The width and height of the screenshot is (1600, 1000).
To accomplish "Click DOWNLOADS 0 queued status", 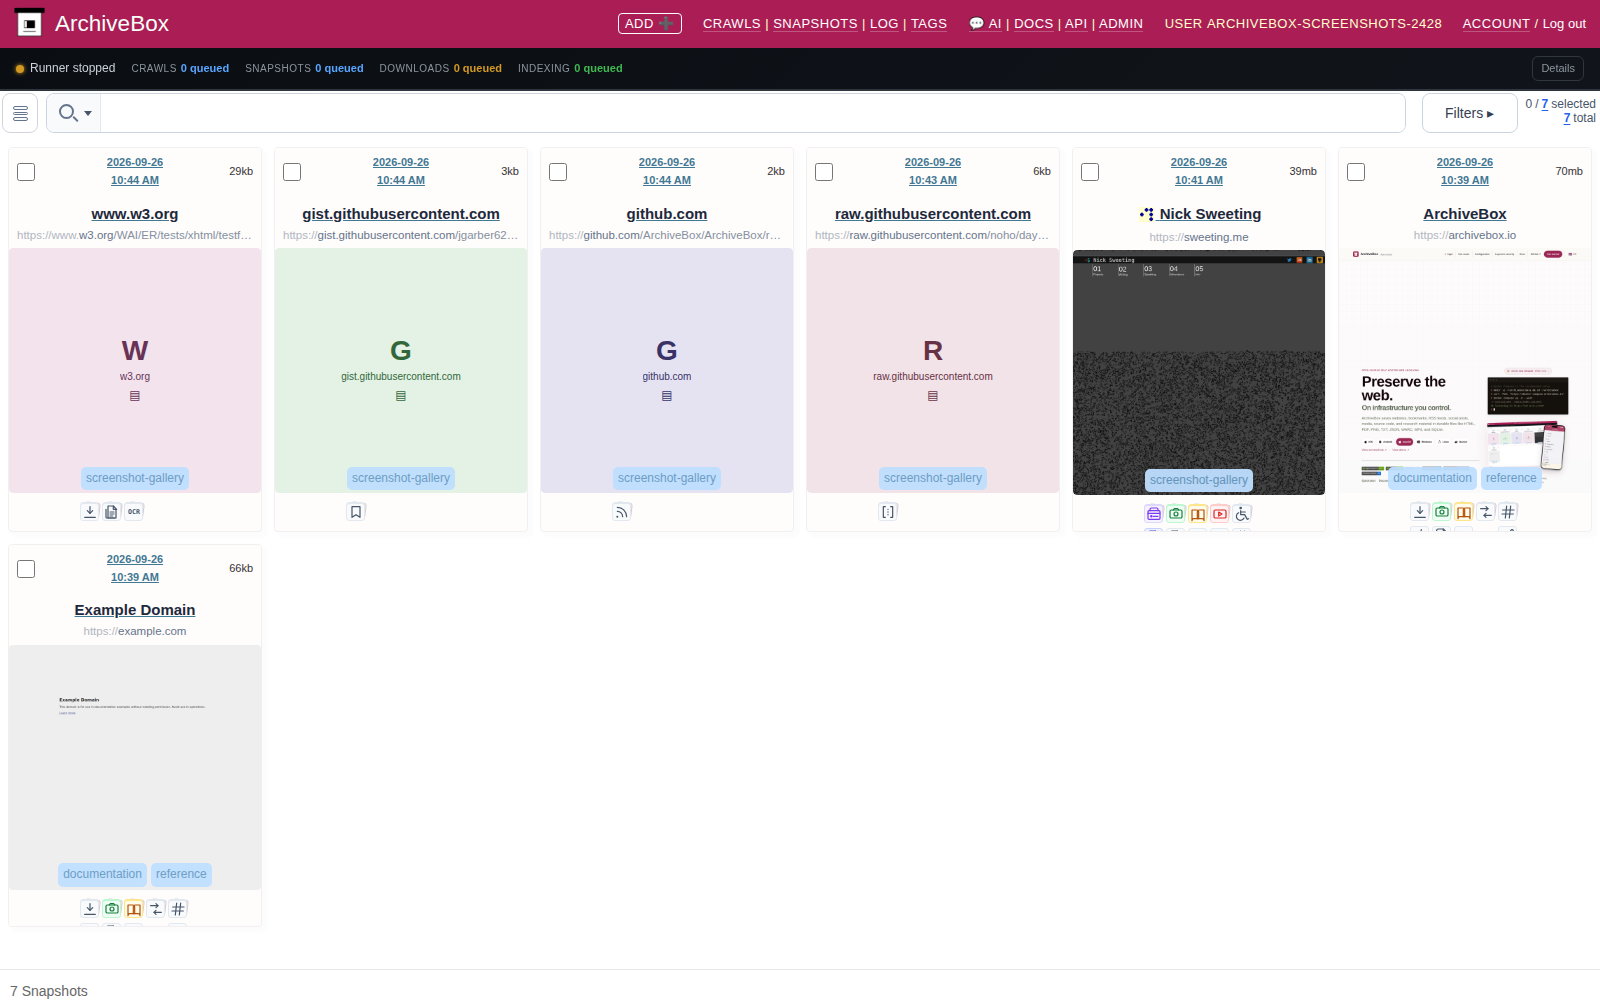I will (x=440, y=68).
